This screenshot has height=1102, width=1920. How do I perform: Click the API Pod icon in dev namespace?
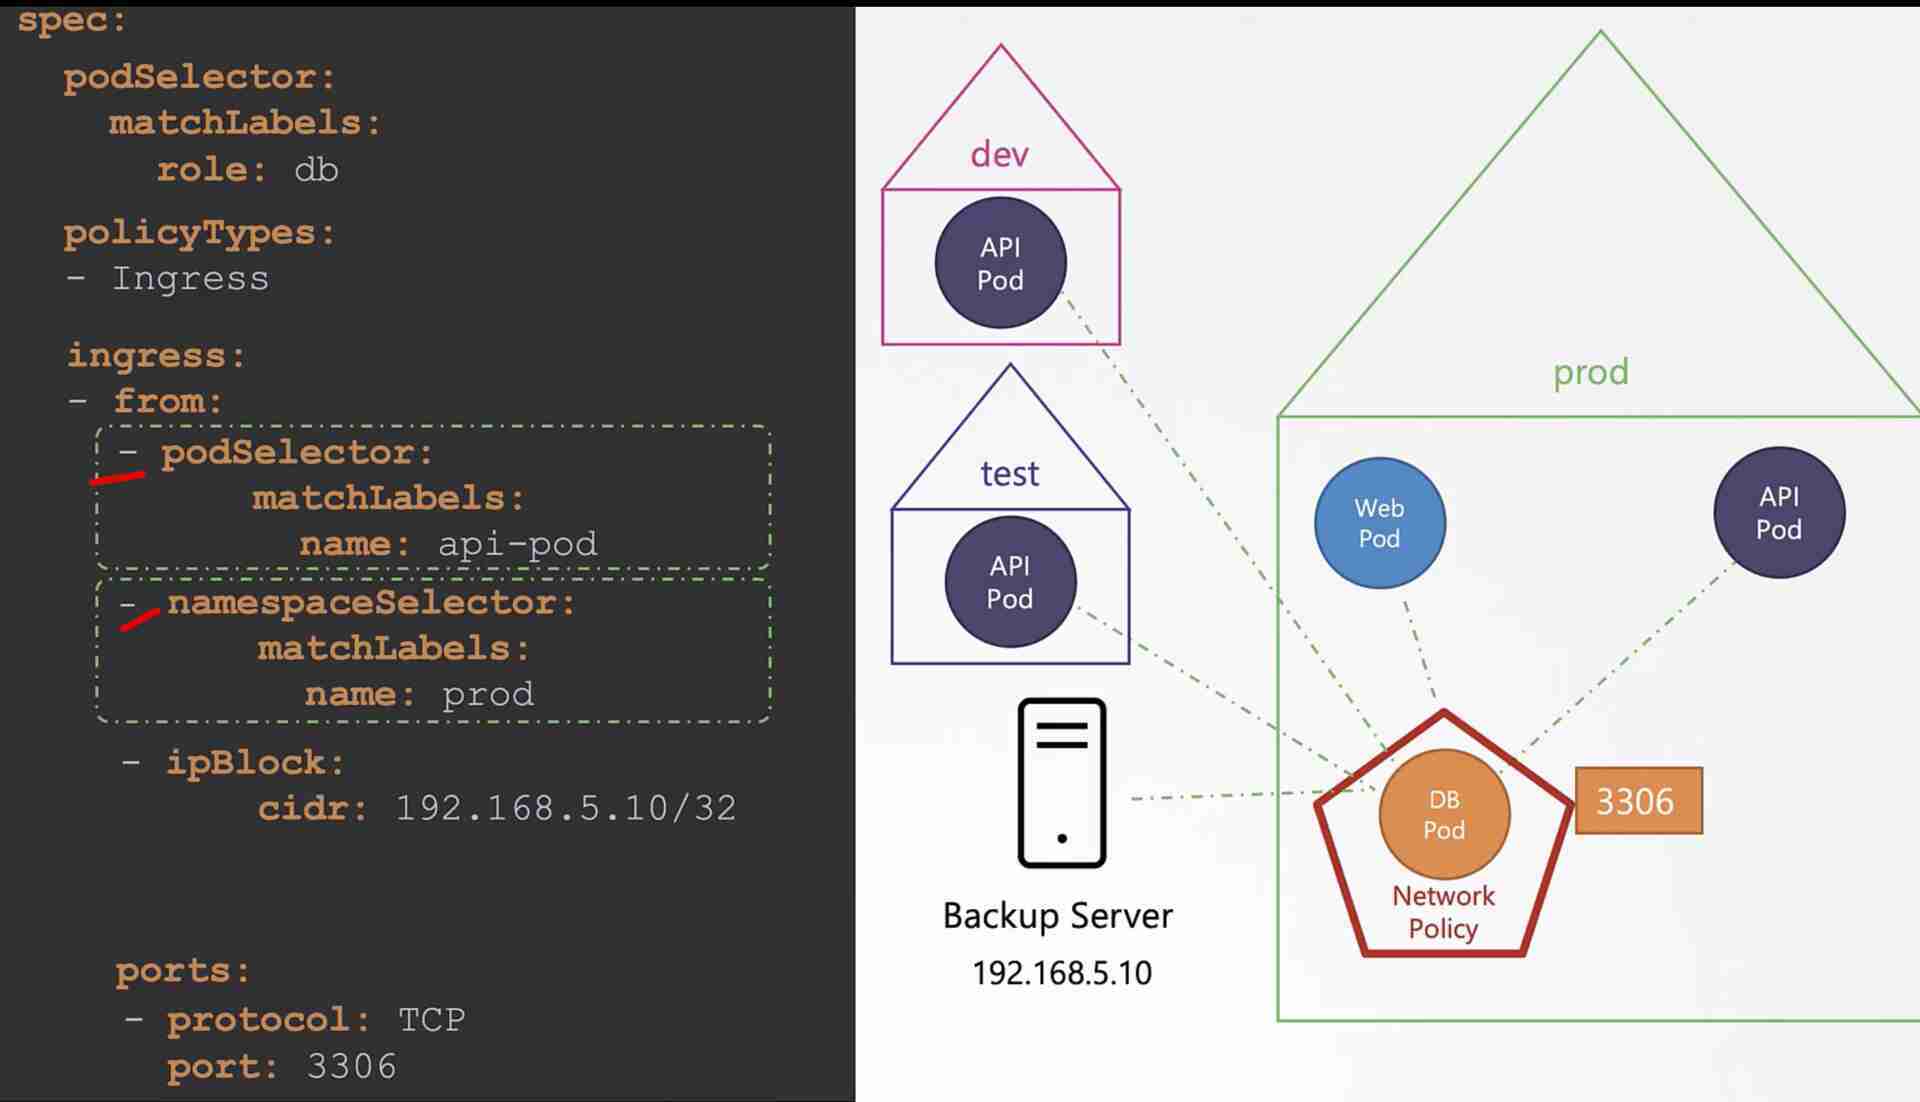coord(1000,262)
